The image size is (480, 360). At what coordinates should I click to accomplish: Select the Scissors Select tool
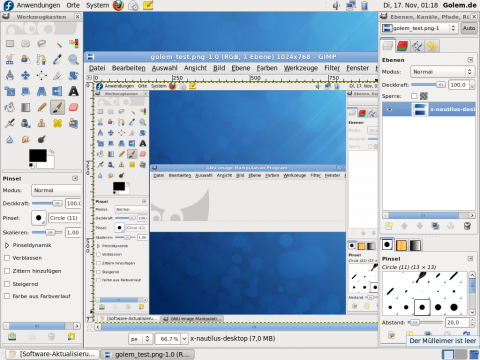(10, 59)
